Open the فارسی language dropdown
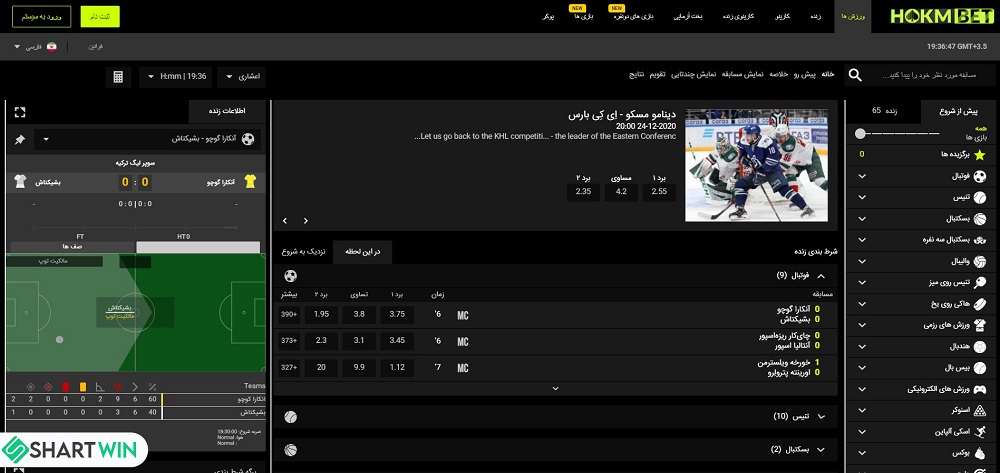This screenshot has width=1000, height=473. point(35,47)
